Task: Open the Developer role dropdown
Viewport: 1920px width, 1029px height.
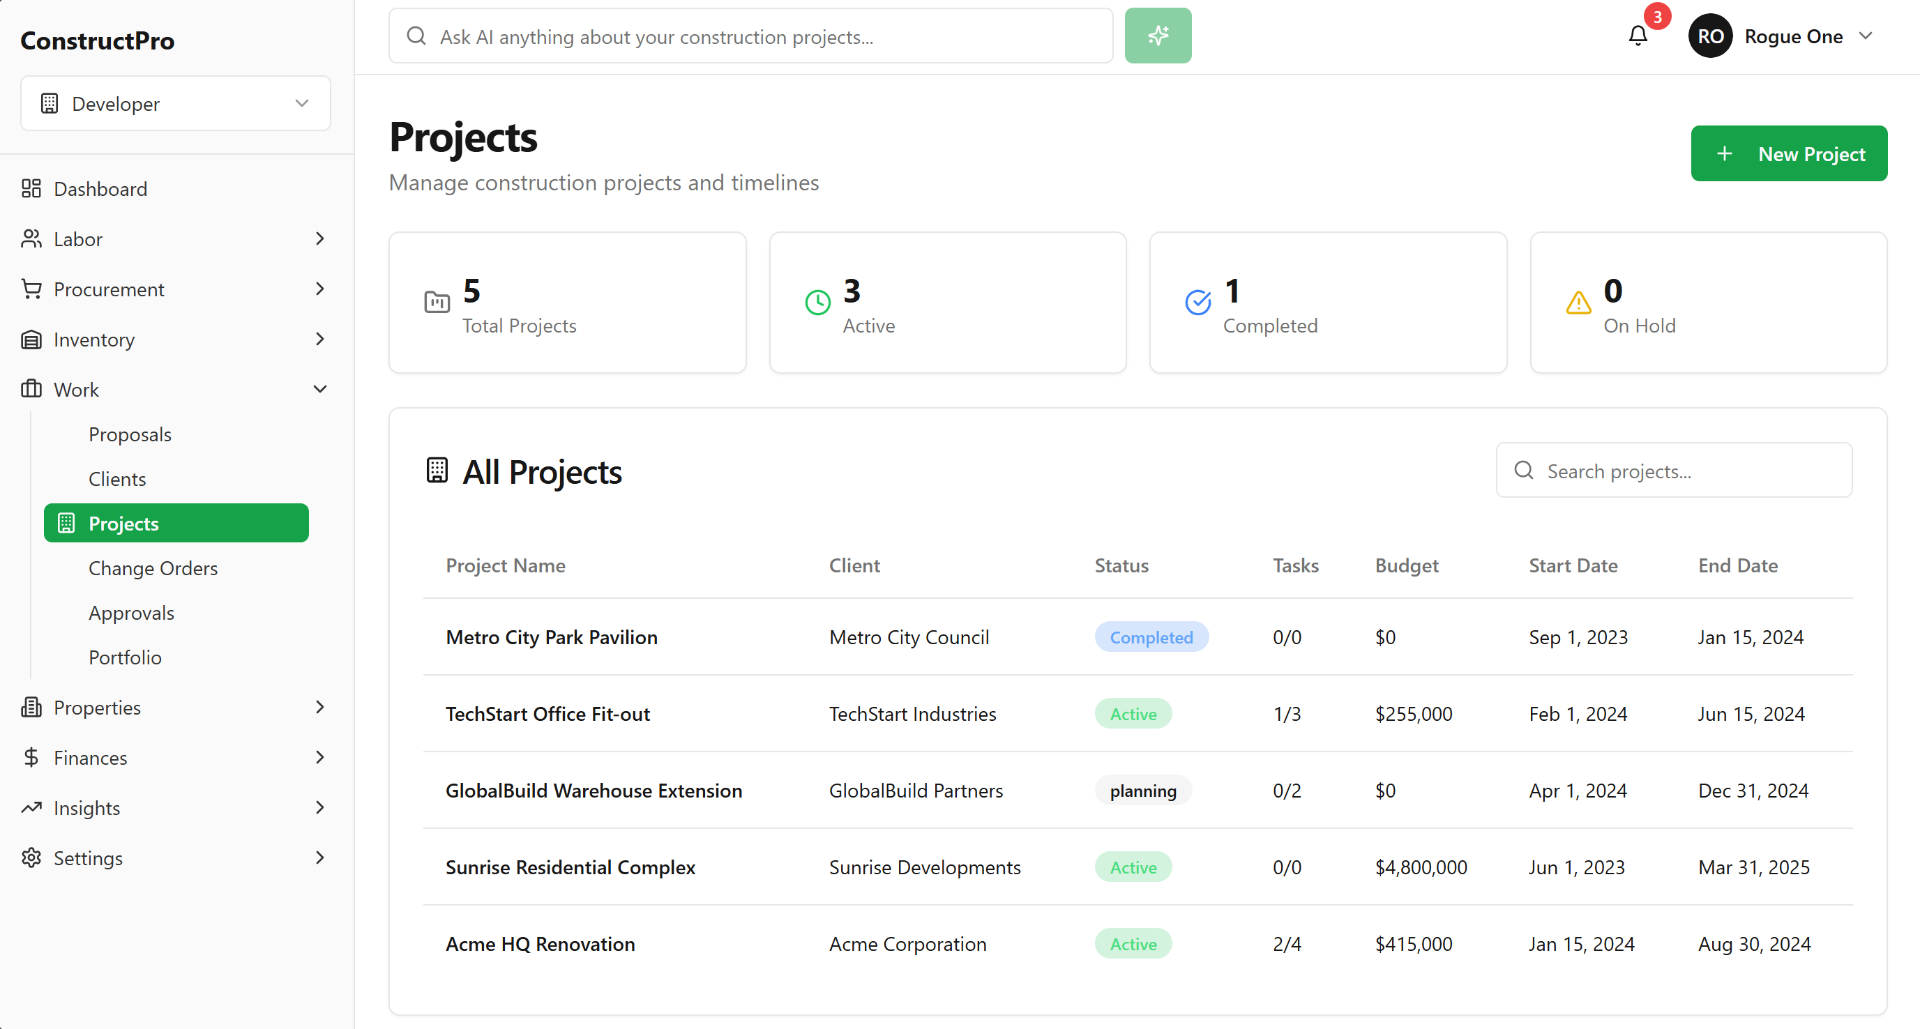Action: 175,103
